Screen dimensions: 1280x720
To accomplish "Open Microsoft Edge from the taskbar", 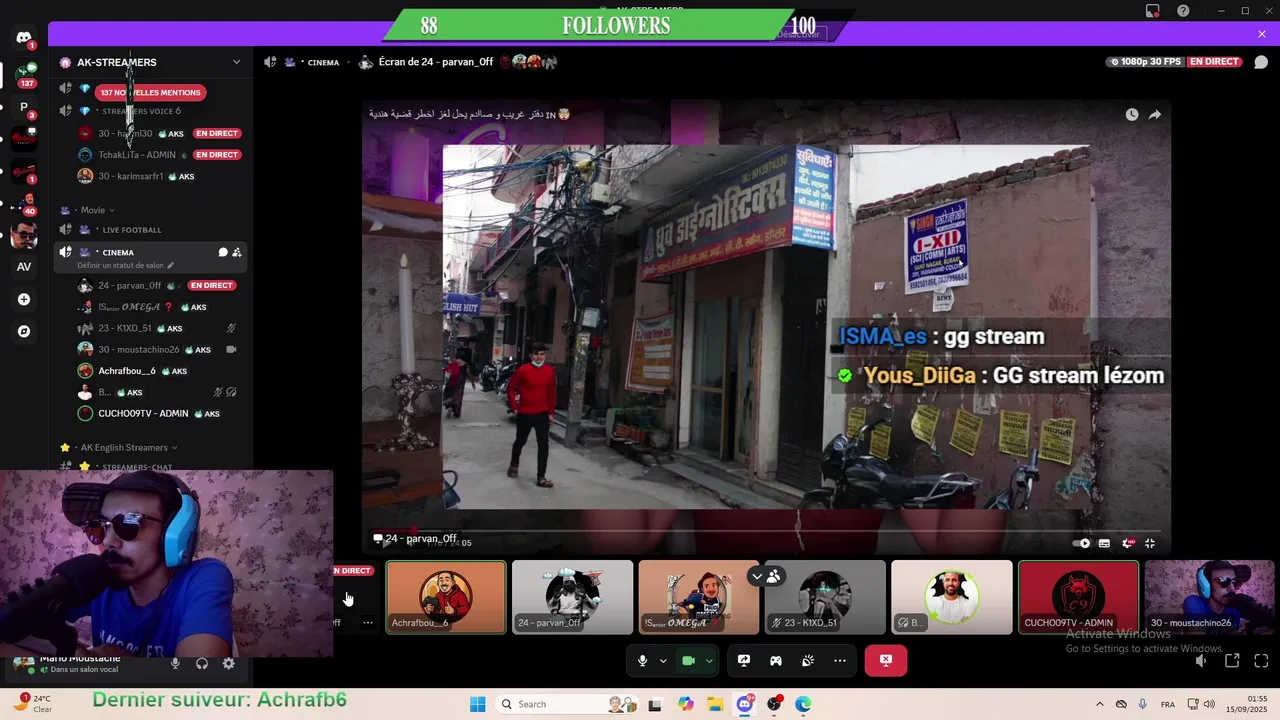I will (x=803, y=704).
